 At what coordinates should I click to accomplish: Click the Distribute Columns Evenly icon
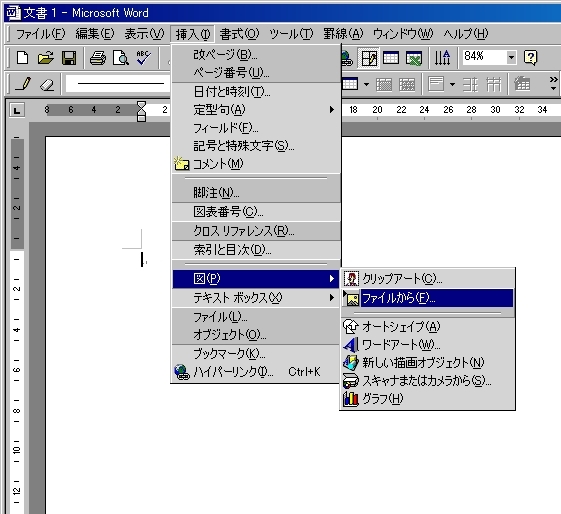494,84
